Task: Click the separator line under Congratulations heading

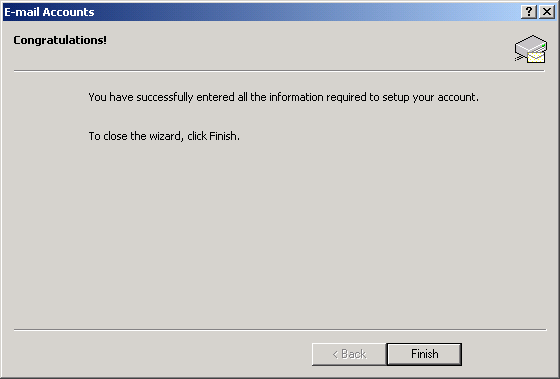Action: coord(279,71)
